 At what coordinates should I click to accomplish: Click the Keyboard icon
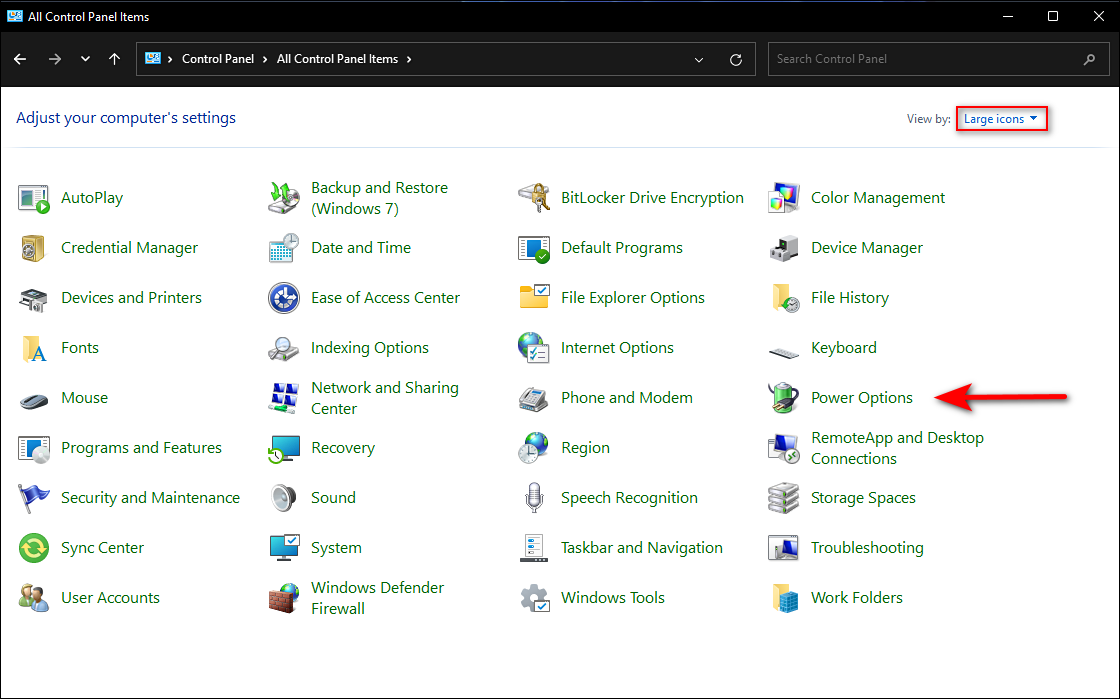784,351
